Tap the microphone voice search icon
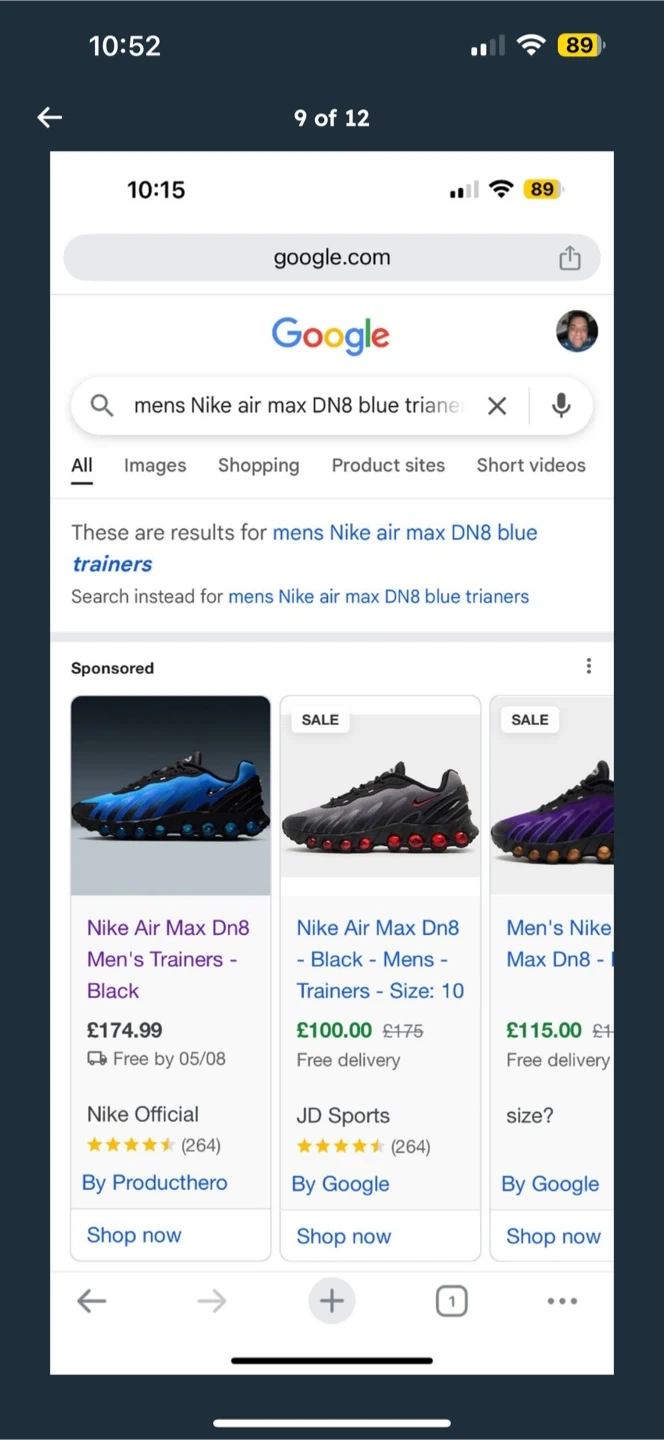Screen dimensions: 664x1440 pos(561,406)
